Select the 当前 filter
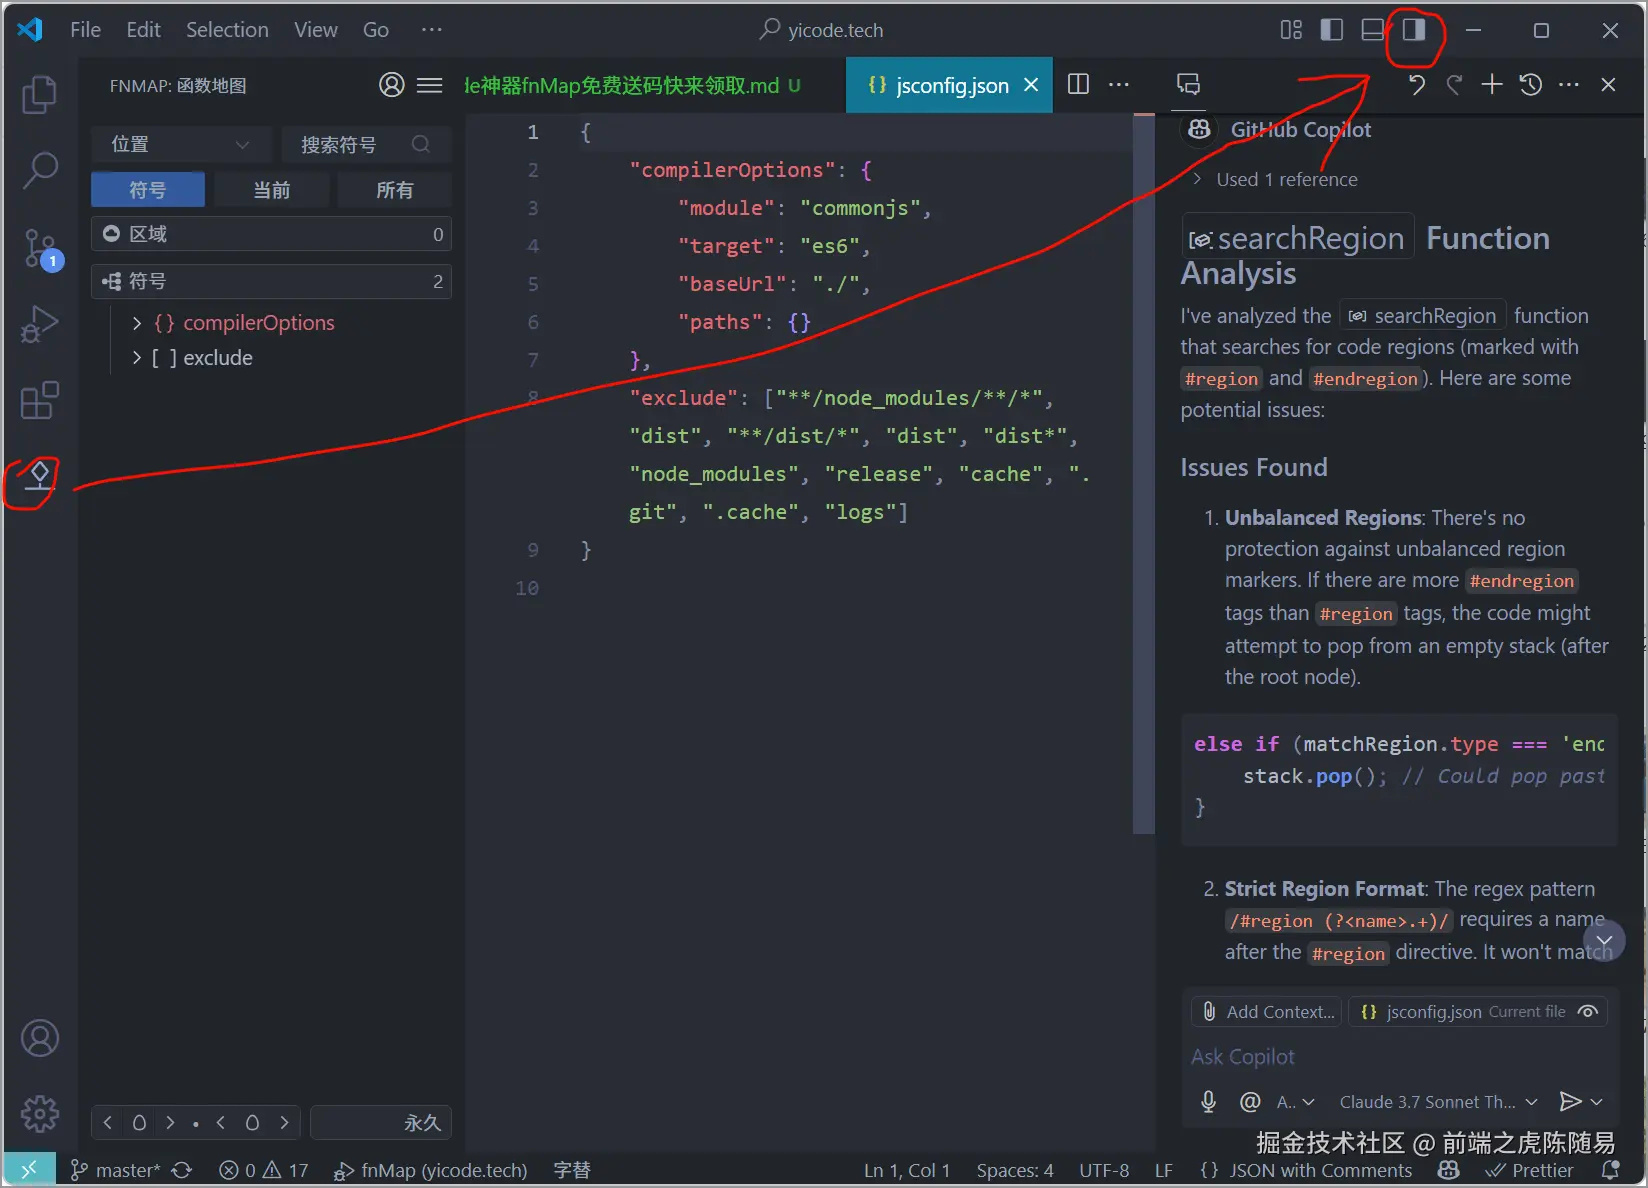 click(271, 190)
